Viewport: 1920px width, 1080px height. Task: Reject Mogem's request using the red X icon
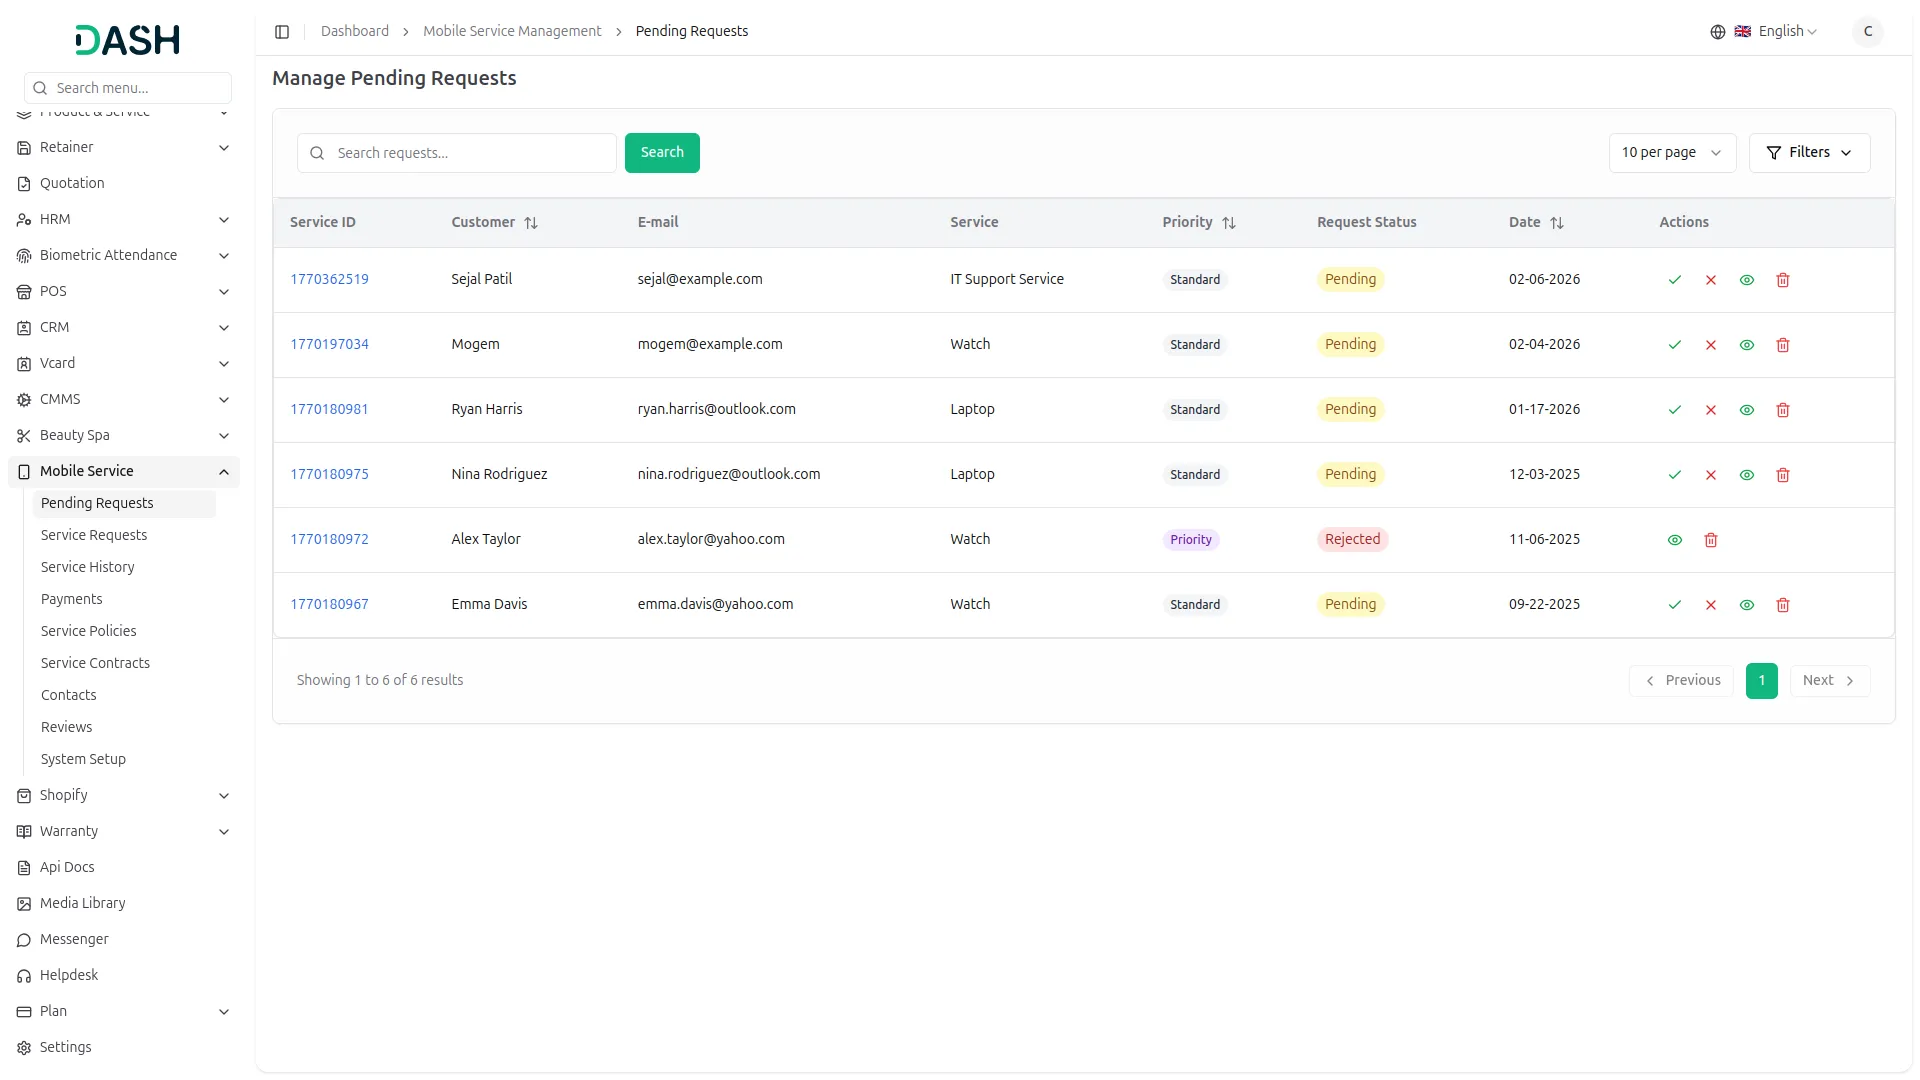[1711, 345]
